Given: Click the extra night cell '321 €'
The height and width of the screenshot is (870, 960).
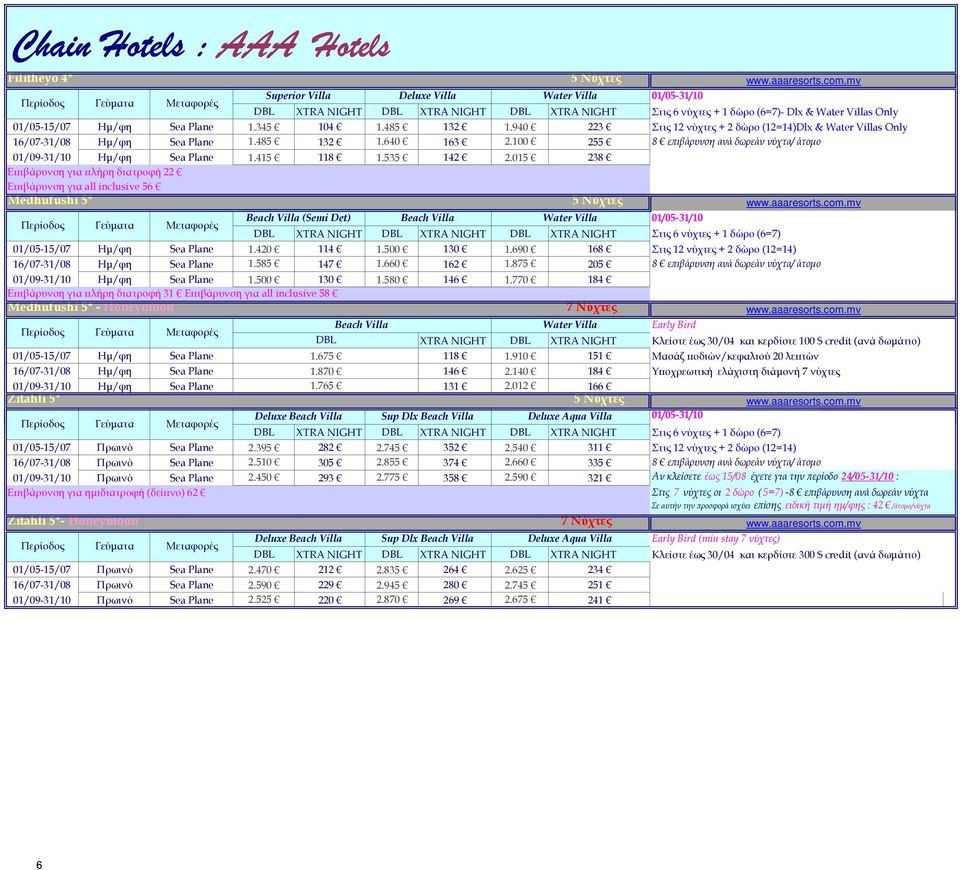Looking at the screenshot, I should [599, 478].
